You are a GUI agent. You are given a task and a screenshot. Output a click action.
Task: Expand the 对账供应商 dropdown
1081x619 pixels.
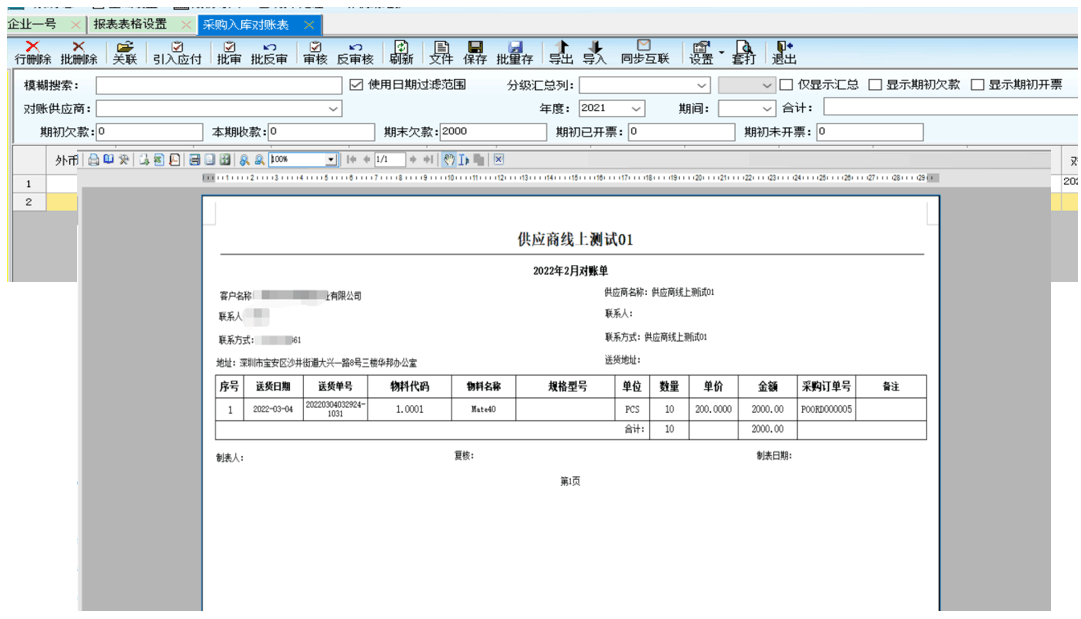(x=333, y=109)
